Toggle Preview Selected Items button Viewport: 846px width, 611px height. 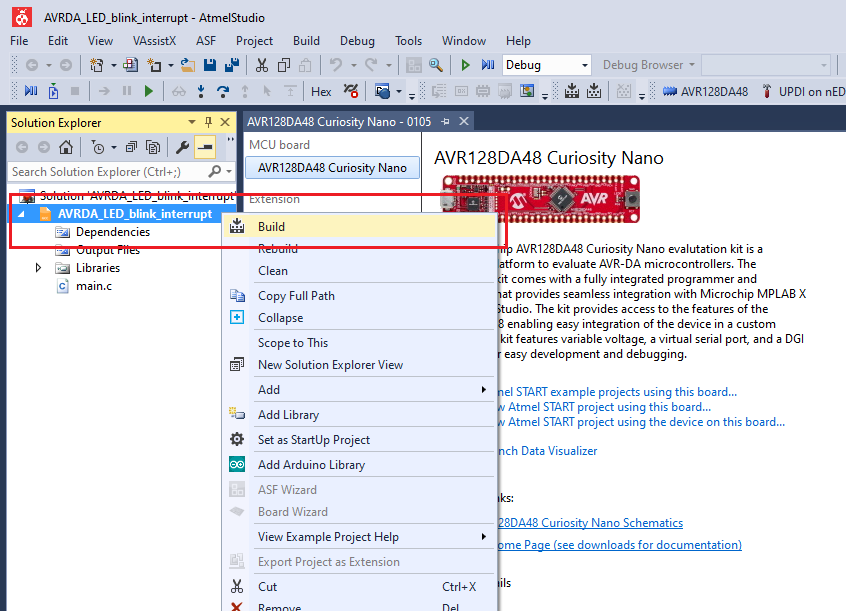point(205,147)
